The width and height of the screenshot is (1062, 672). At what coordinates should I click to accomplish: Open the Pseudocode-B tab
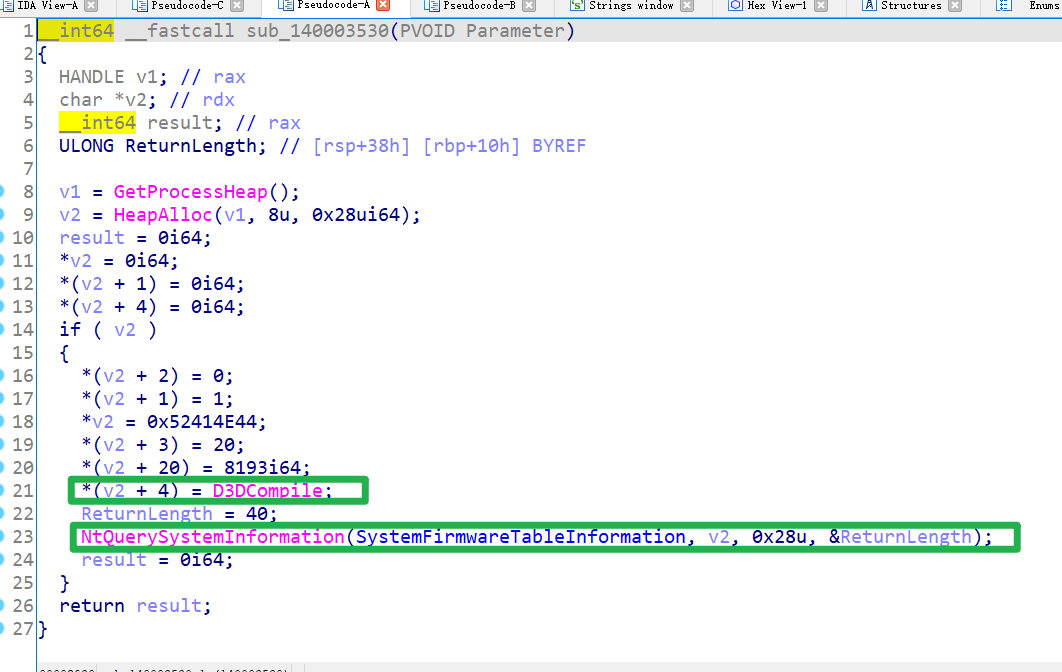coord(480,5)
